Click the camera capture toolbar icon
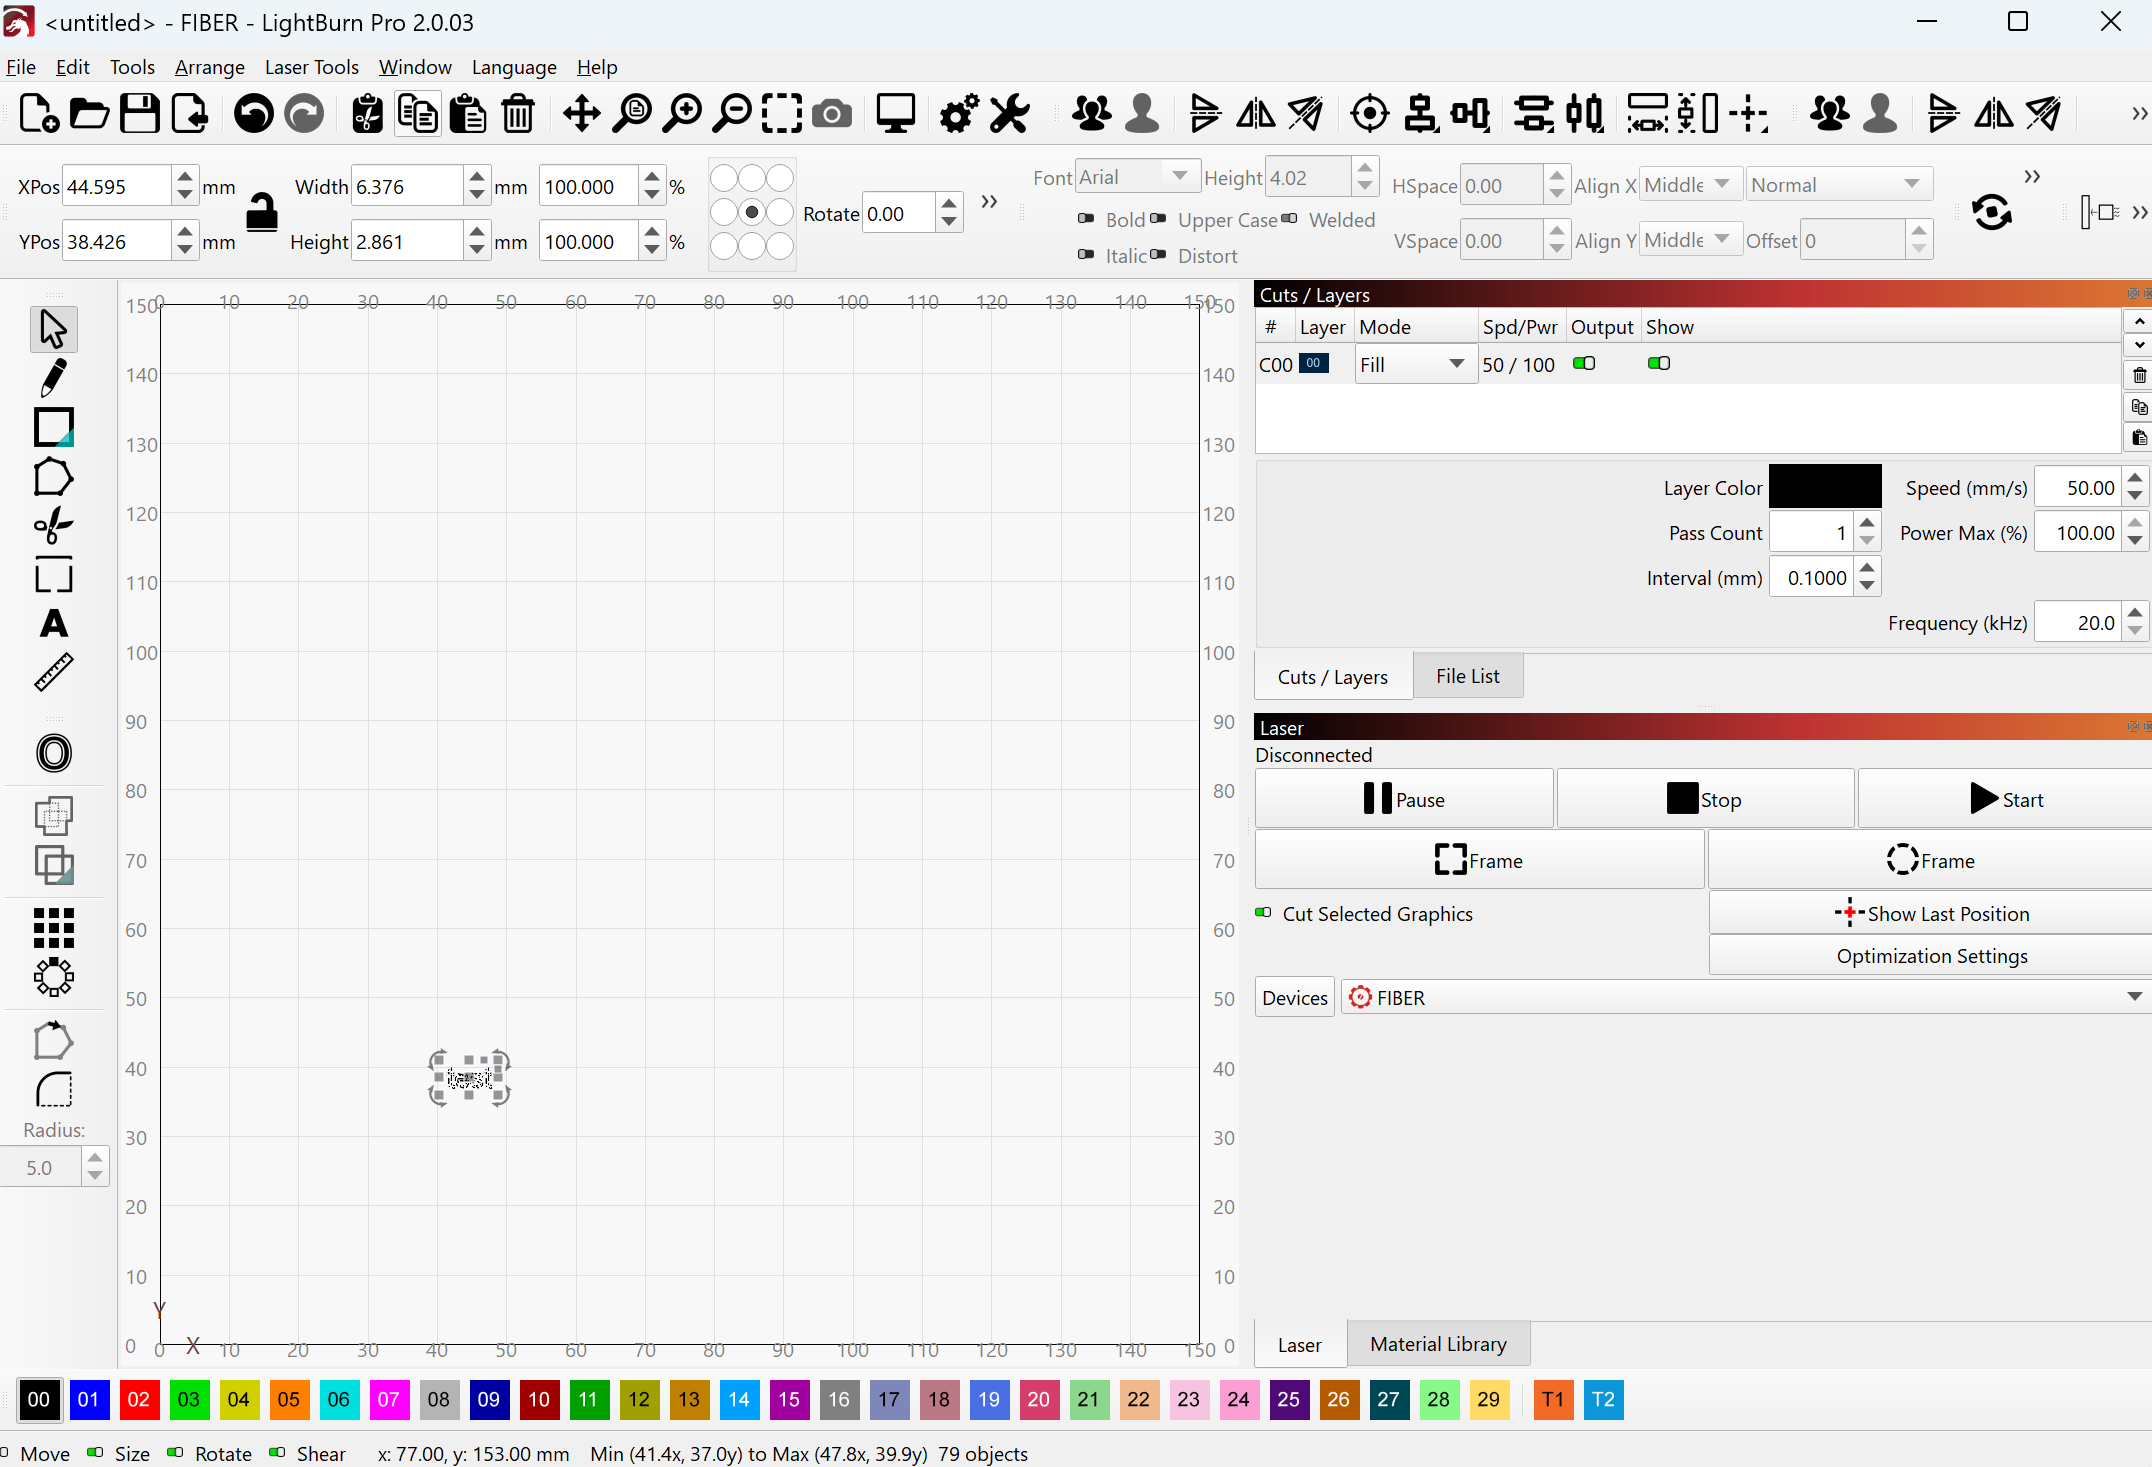Viewport: 2152px width, 1467px height. [x=832, y=114]
